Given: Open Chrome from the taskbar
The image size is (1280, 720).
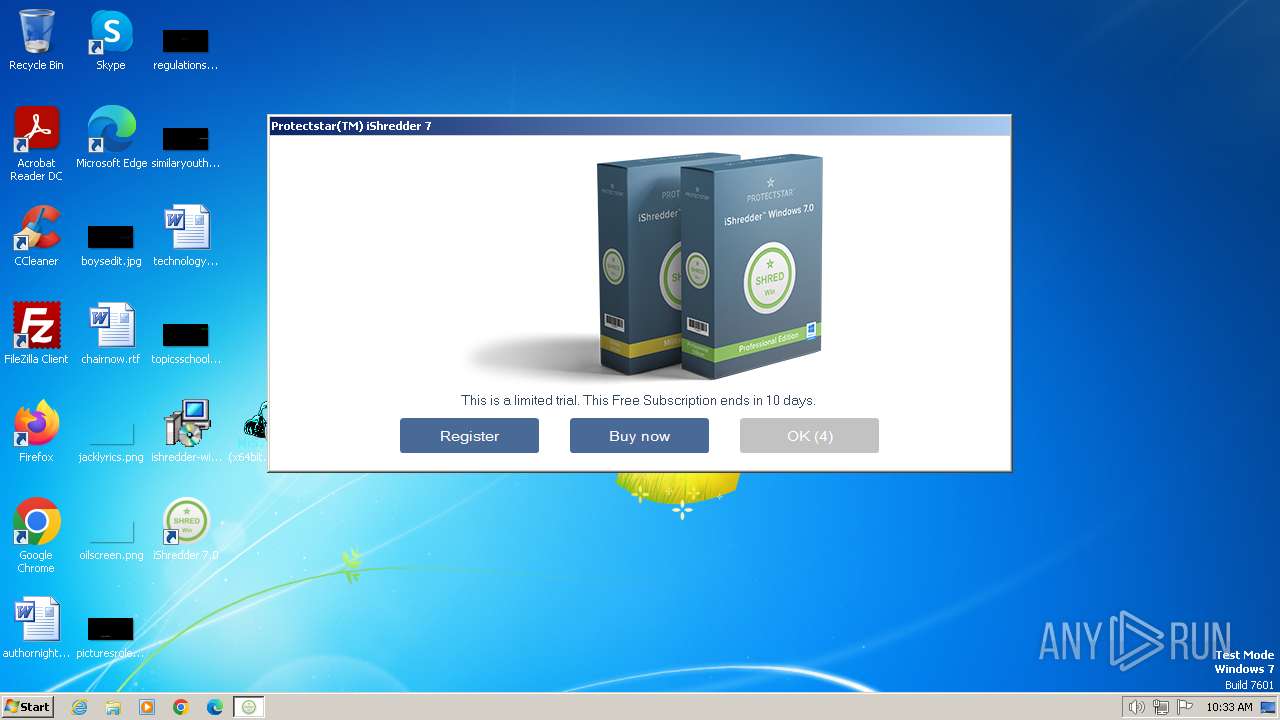Looking at the screenshot, I should point(181,707).
